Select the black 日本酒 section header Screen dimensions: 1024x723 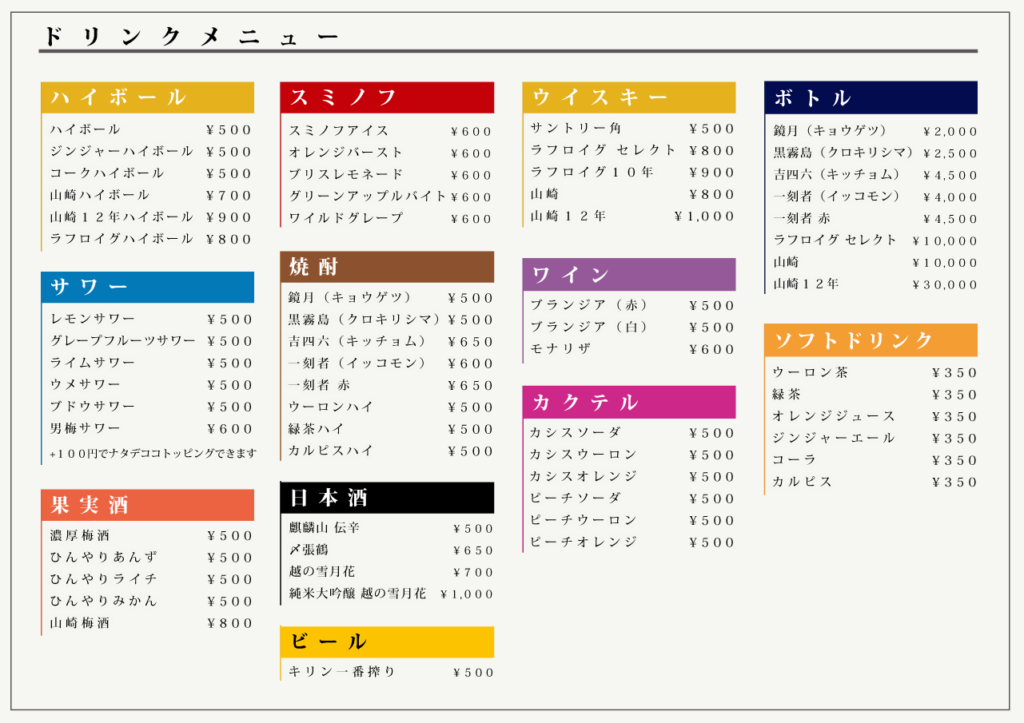point(386,498)
